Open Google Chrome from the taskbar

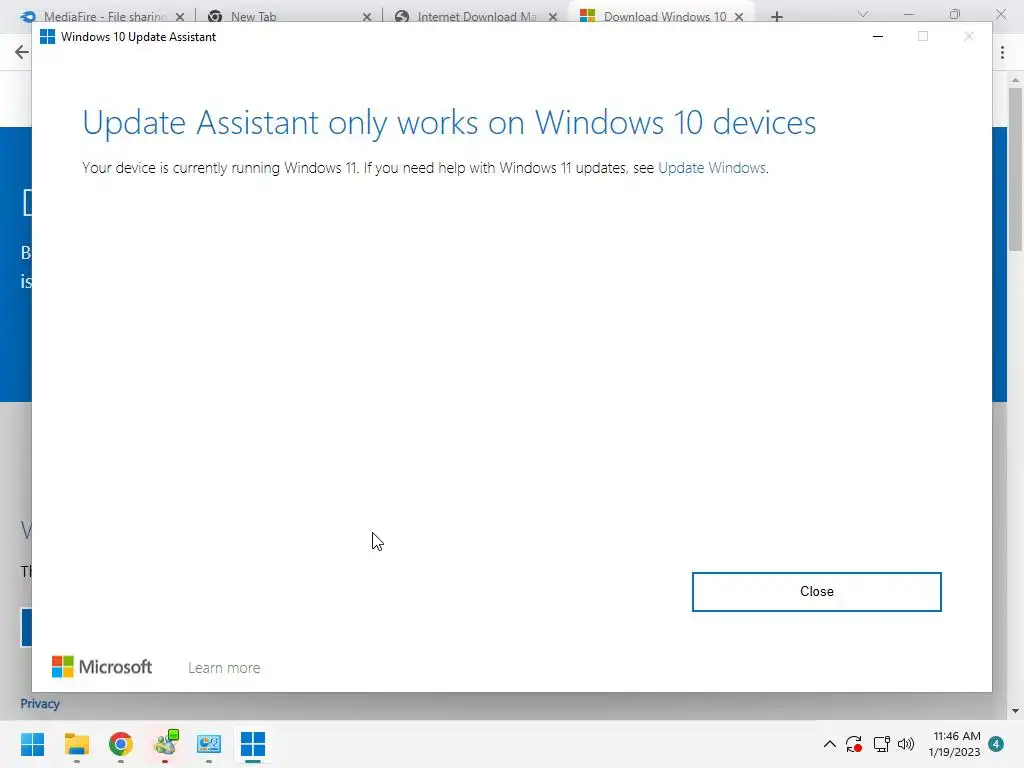(121, 744)
